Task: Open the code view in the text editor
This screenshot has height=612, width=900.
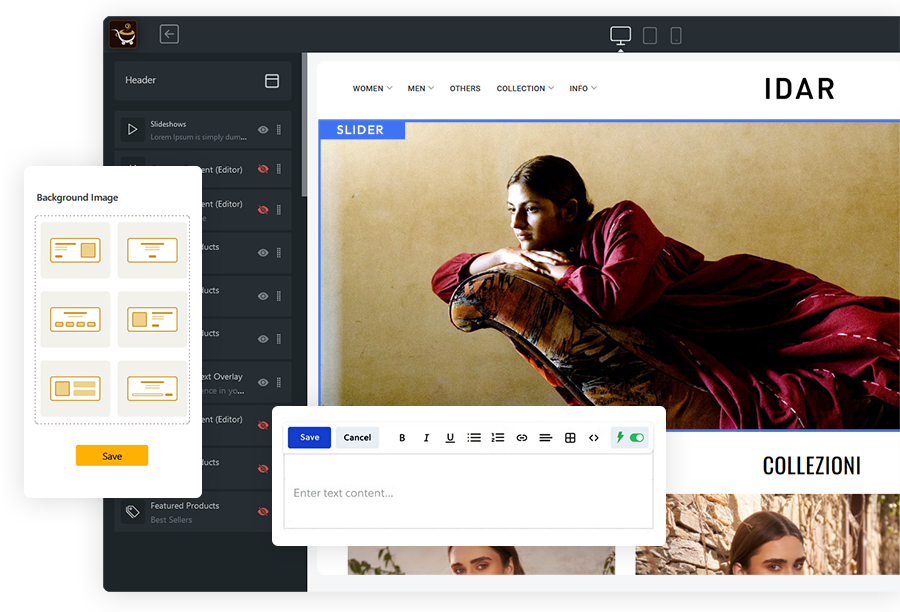Action: point(594,438)
